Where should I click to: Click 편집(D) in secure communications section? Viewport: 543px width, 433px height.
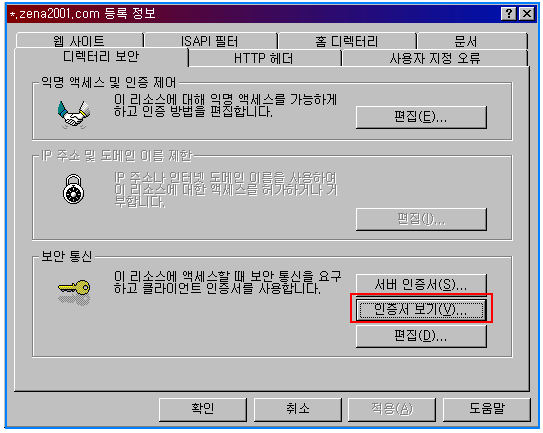(421, 336)
